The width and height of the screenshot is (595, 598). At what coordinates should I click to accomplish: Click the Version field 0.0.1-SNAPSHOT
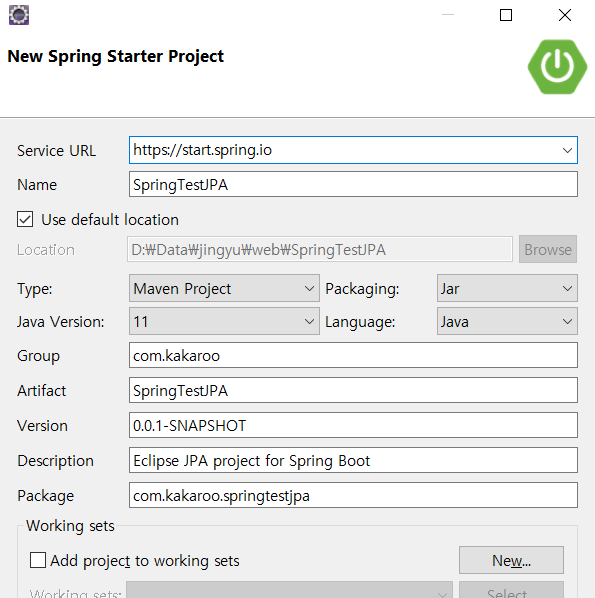point(353,425)
